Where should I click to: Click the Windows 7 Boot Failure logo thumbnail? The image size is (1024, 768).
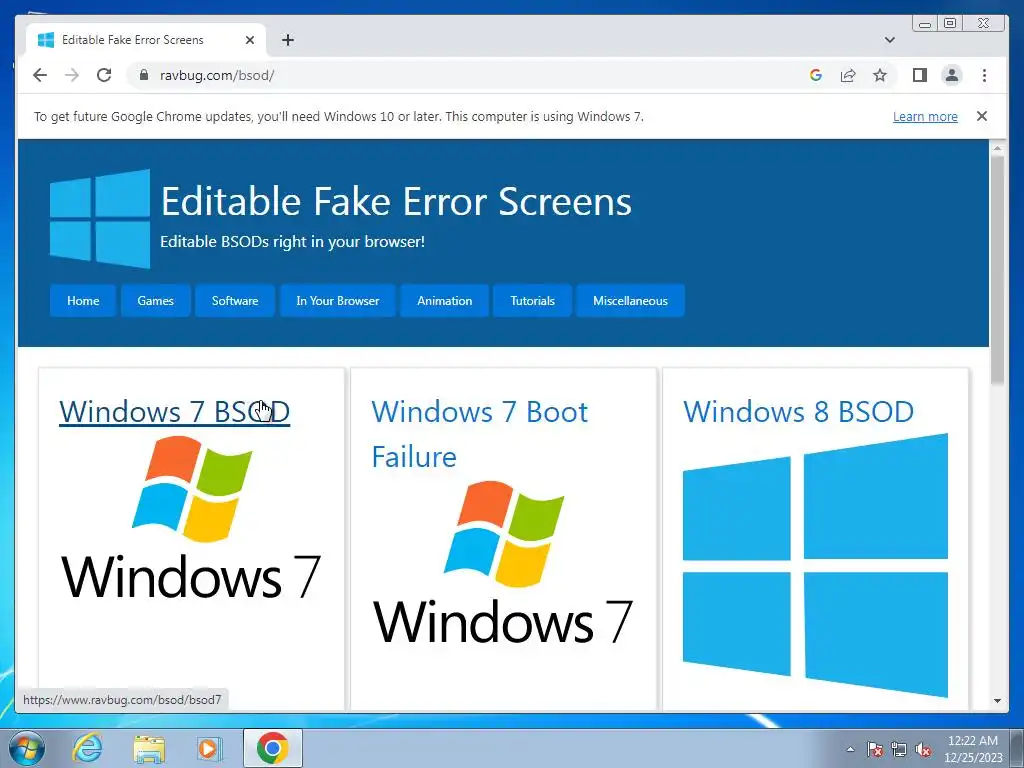coord(503,562)
